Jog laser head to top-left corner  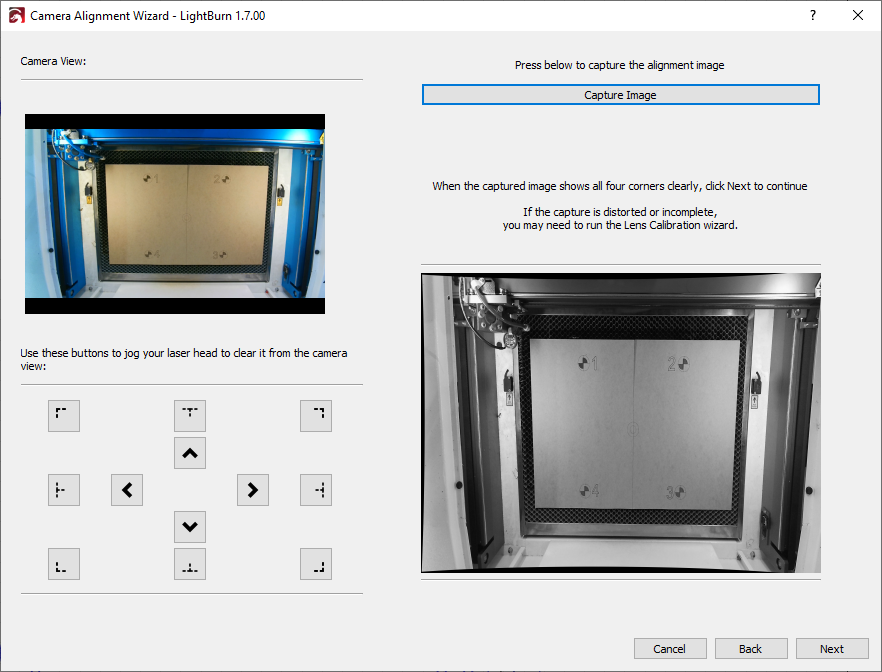[64, 415]
